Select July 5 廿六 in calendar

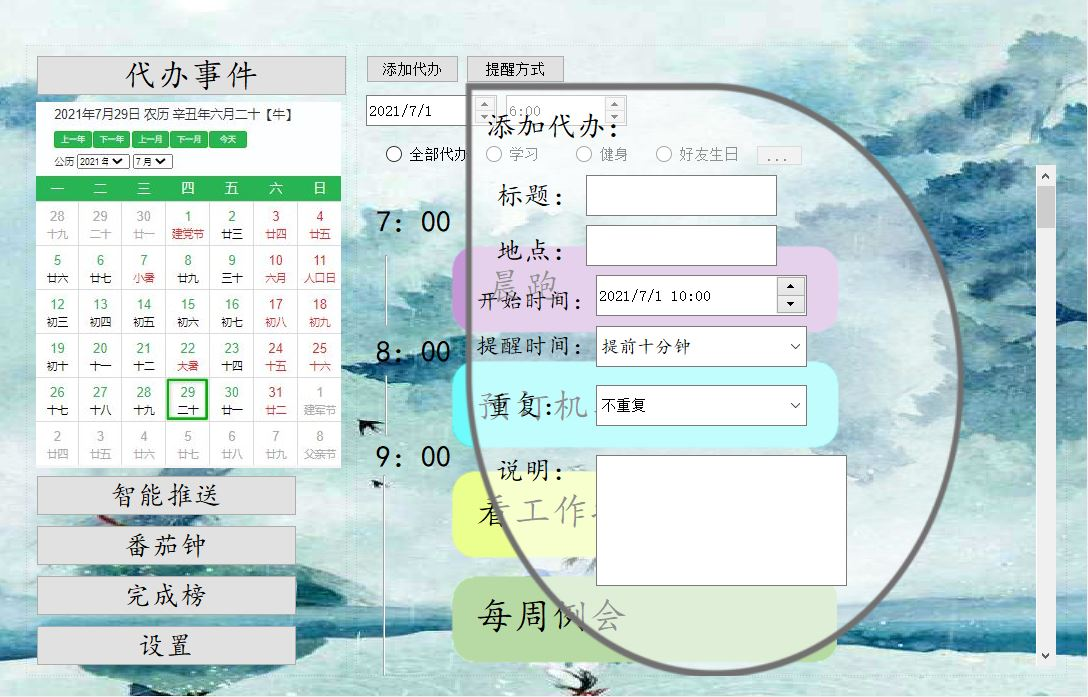[58, 268]
